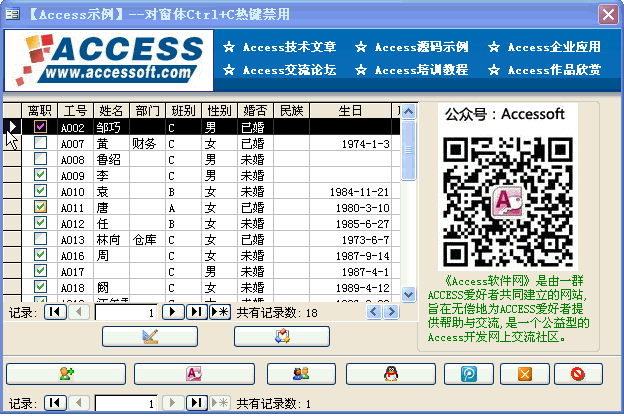Toggle 离职 checkbox for A013

[x=40, y=238]
